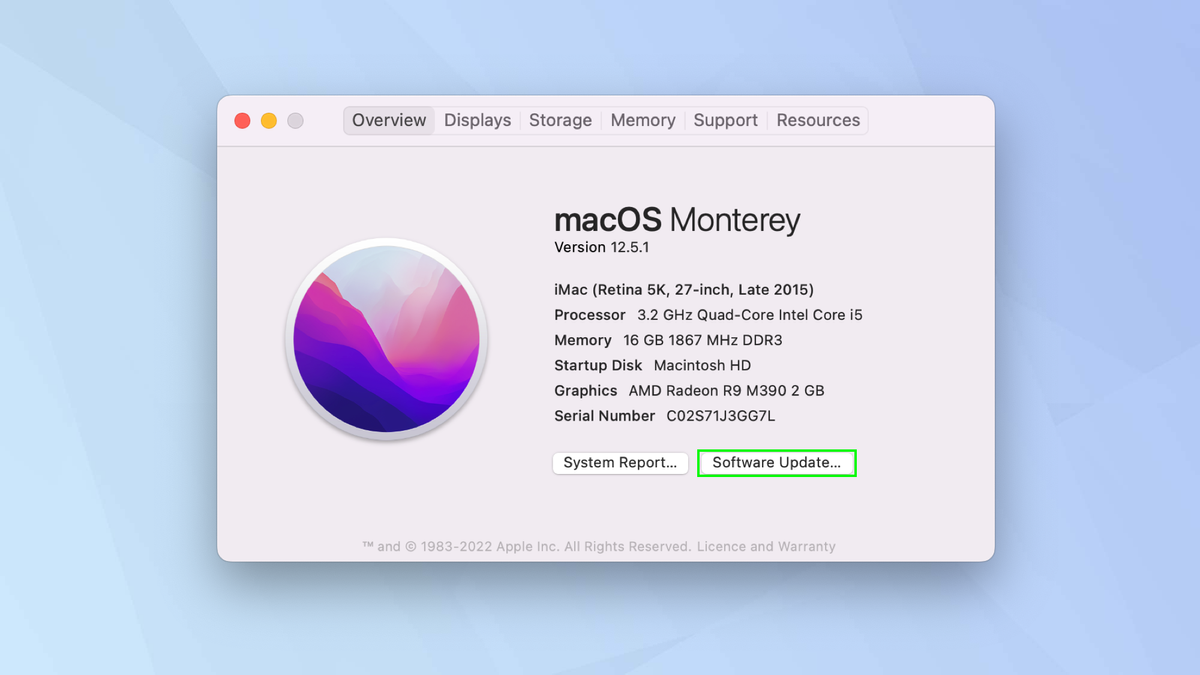Click the AMD Radeon graphics line

pyautogui.click(x=689, y=390)
